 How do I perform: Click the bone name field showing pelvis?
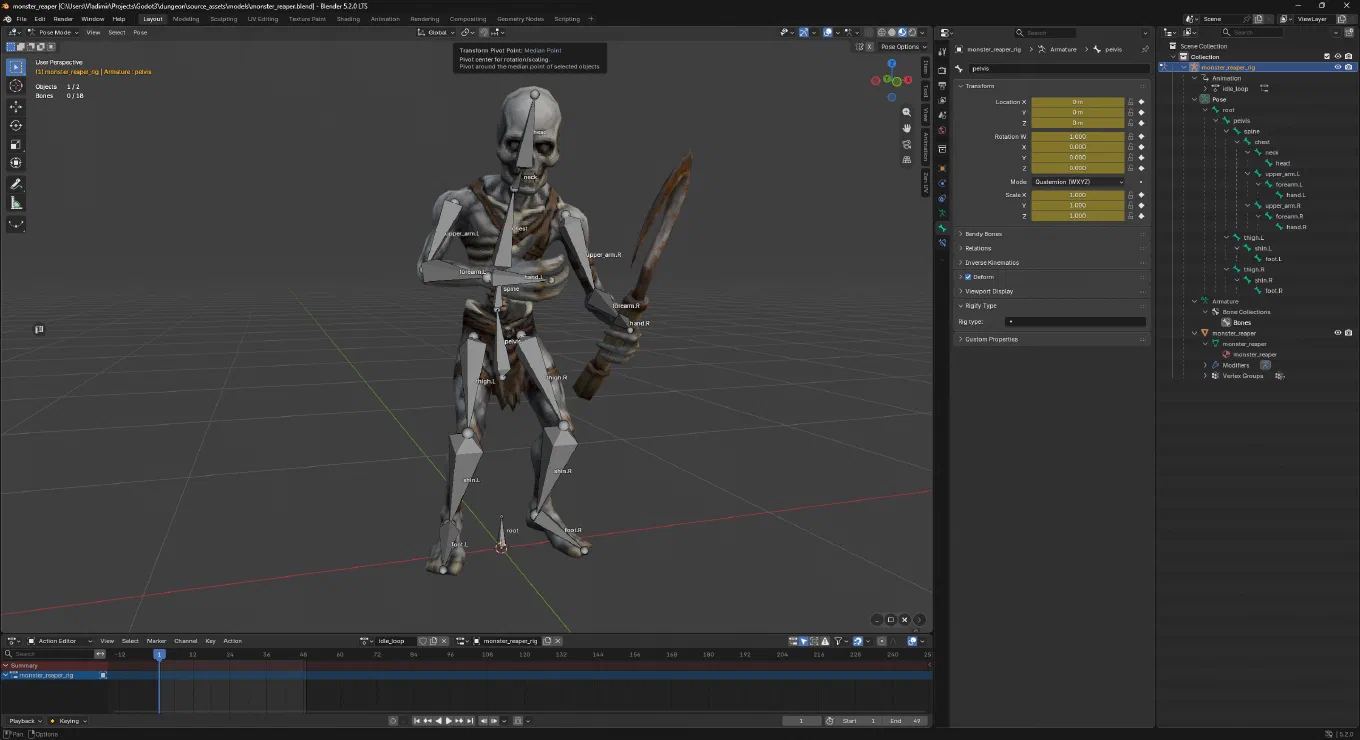(1058, 69)
